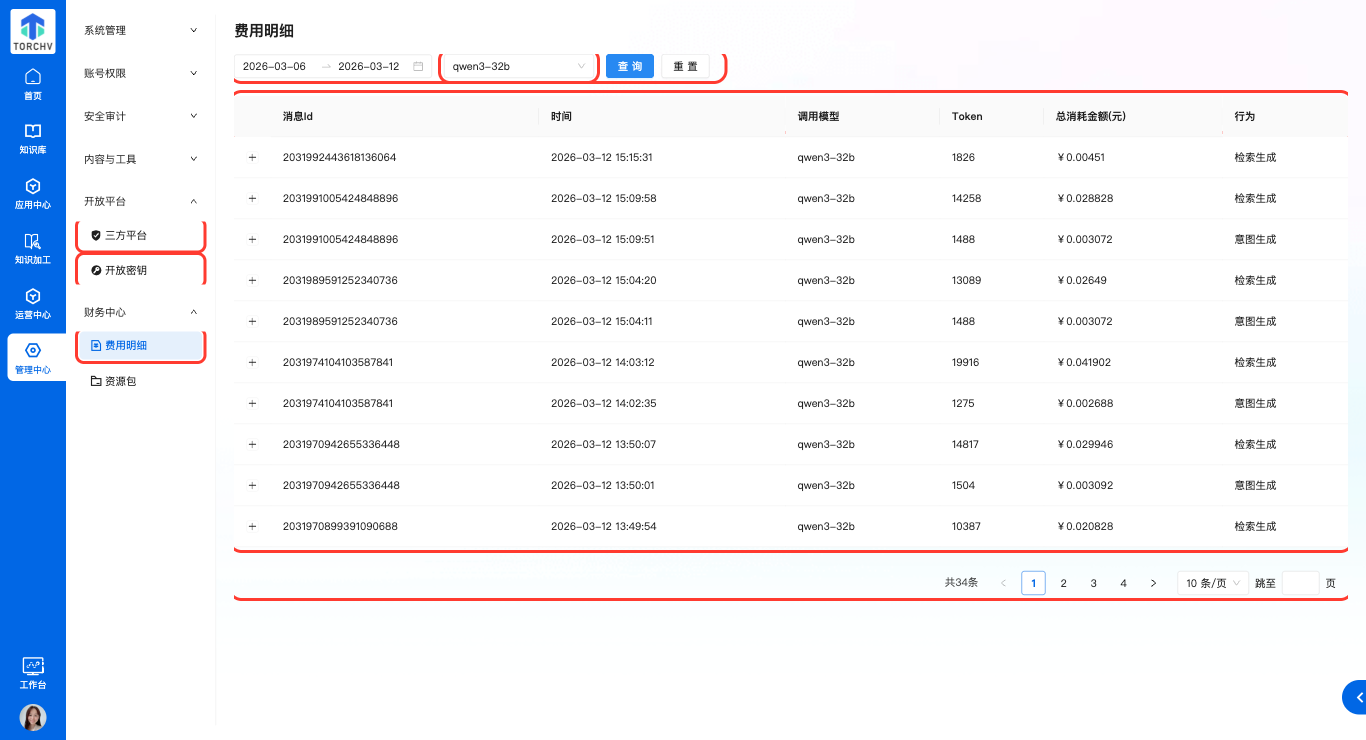Expand the 系统管理 menu section

(140, 31)
